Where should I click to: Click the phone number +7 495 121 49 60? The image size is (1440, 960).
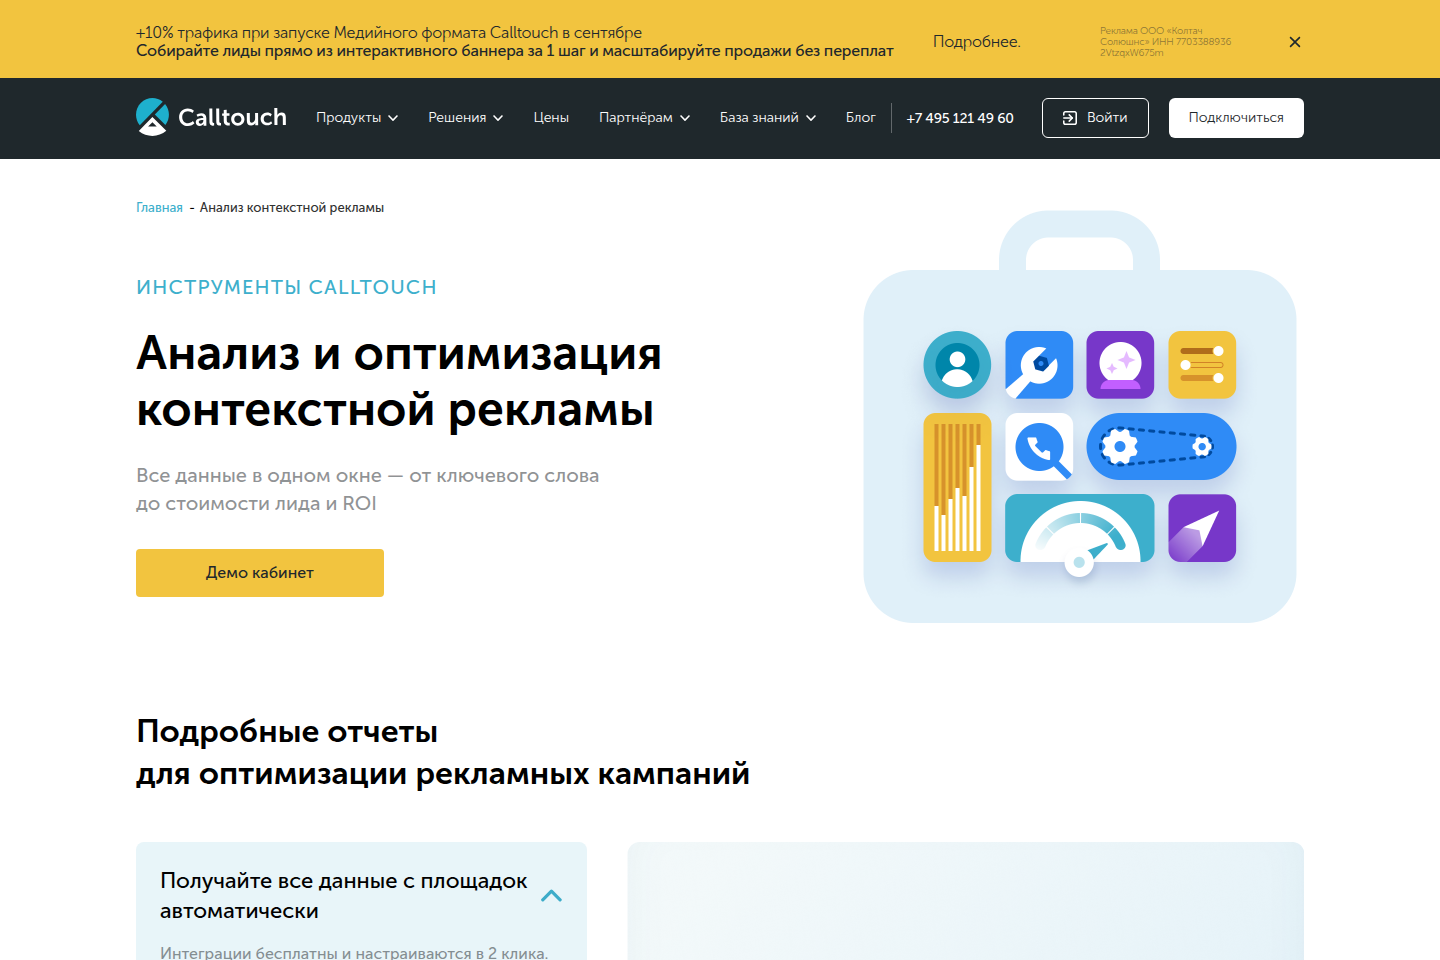click(960, 118)
